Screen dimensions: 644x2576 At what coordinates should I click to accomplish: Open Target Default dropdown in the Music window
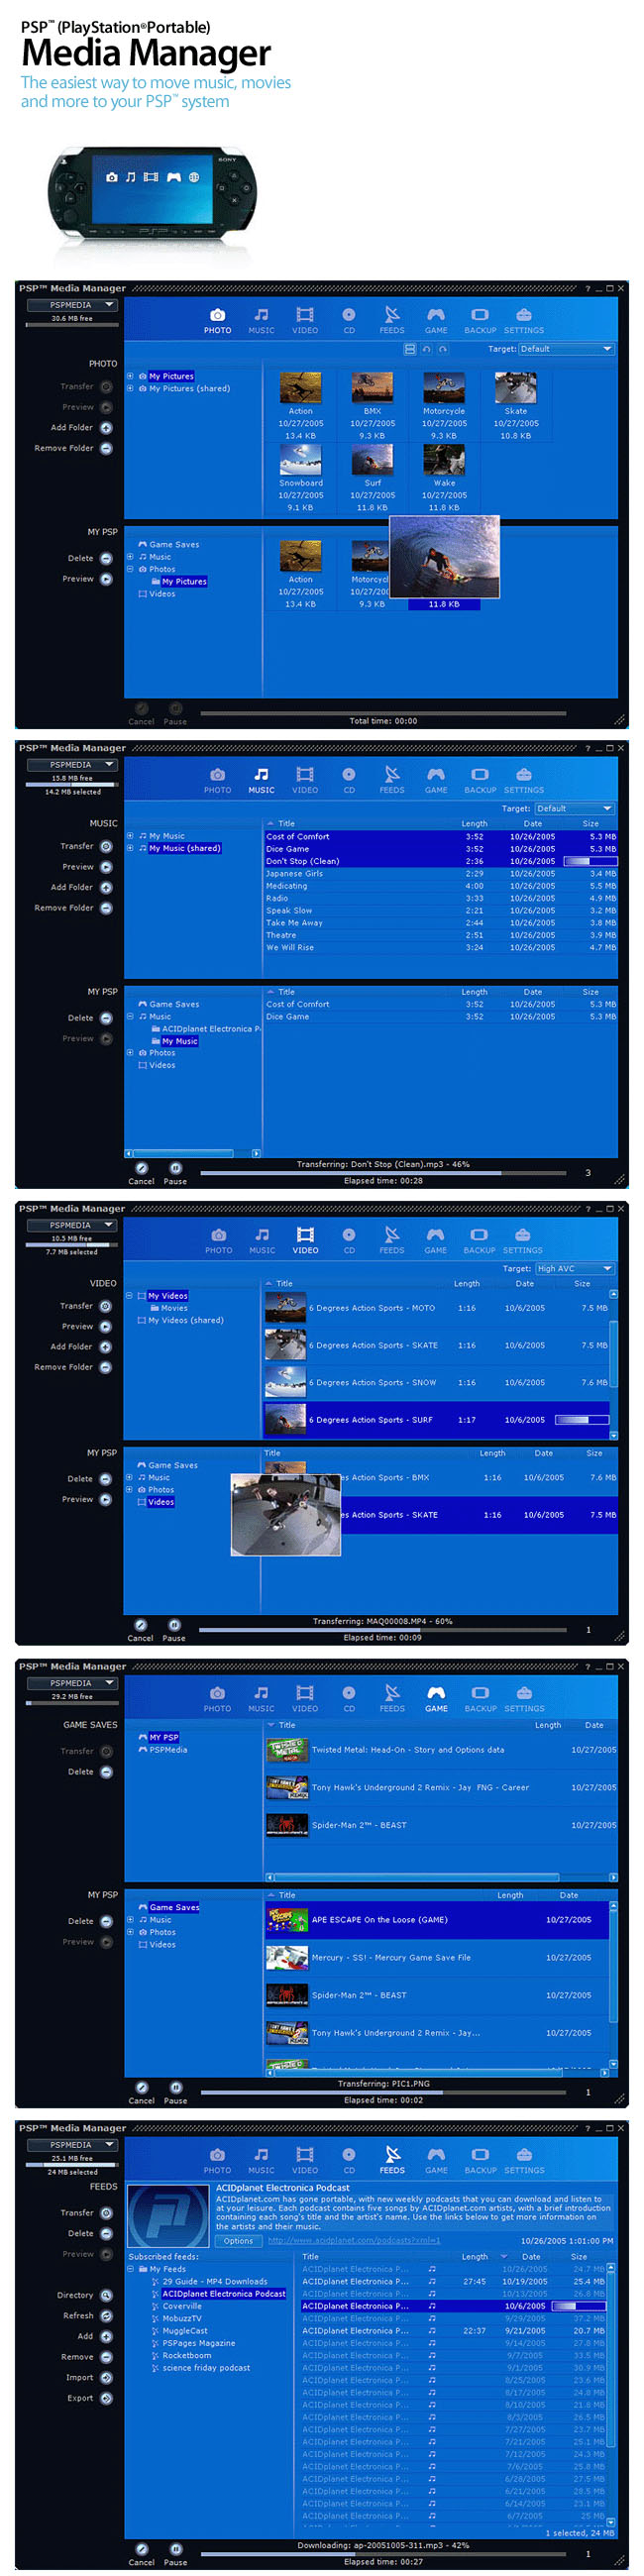point(574,808)
